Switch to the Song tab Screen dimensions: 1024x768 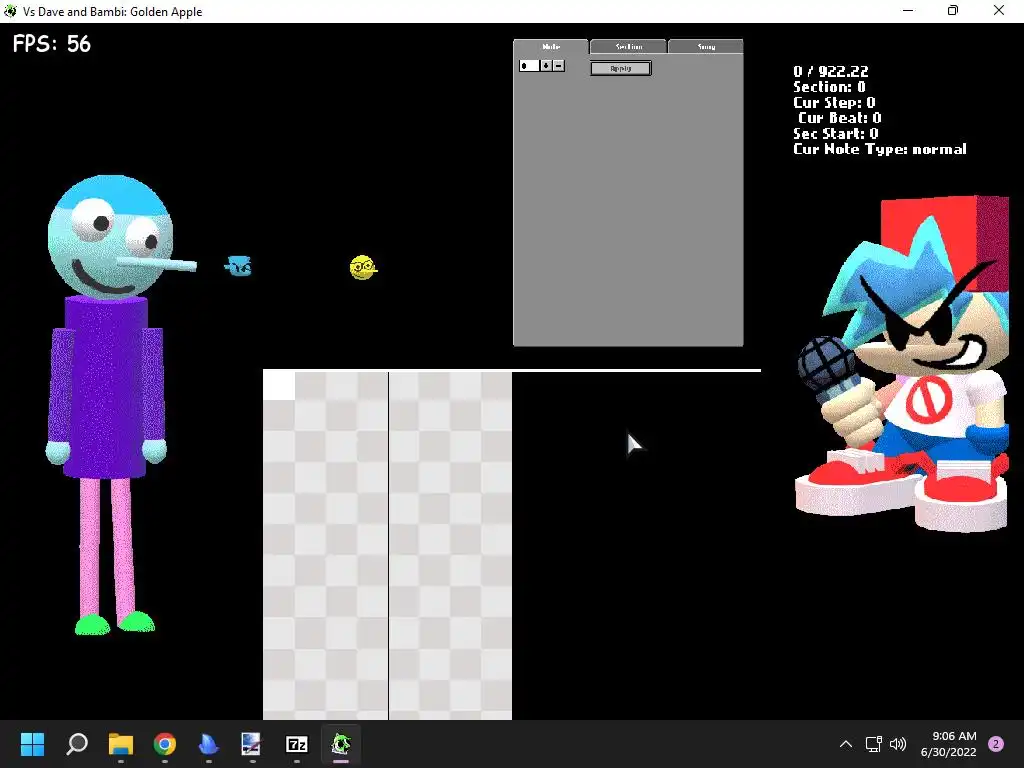pos(706,46)
